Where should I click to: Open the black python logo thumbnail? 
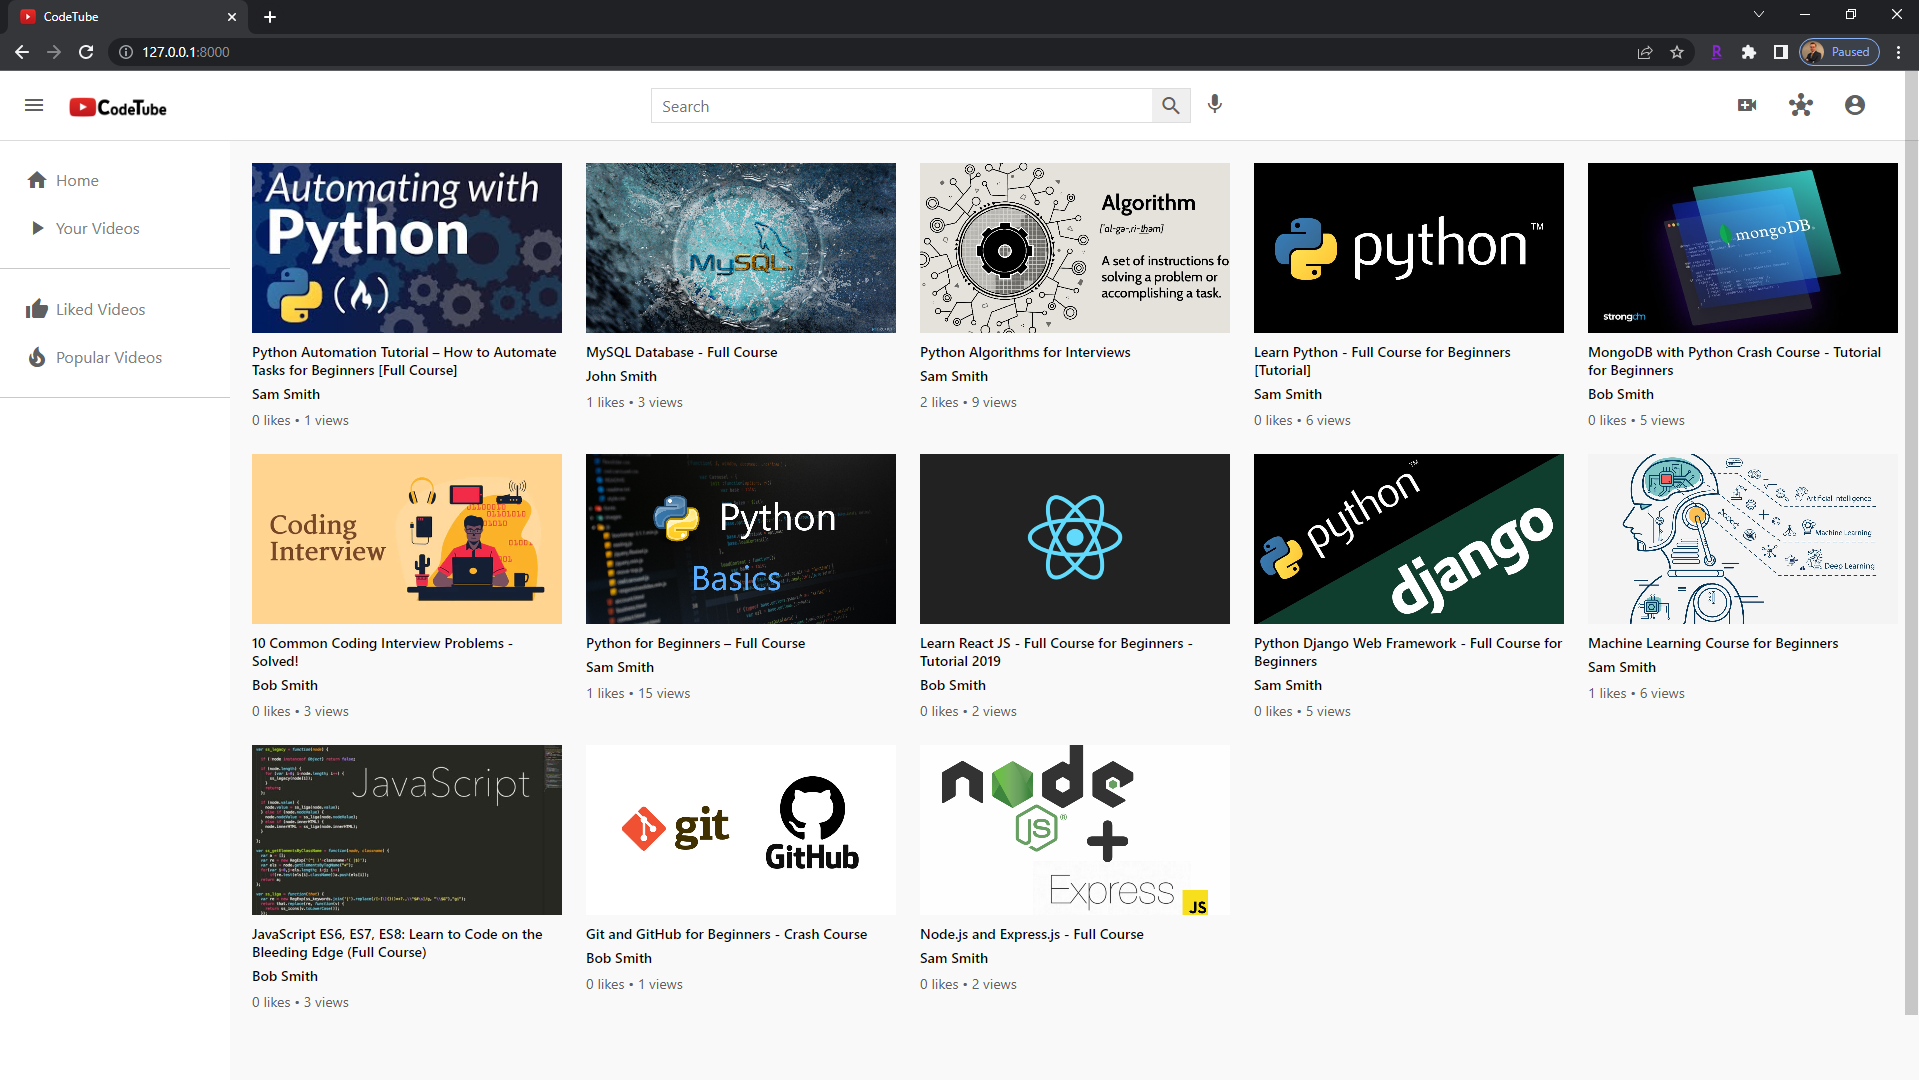pyautogui.click(x=1409, y=248)
